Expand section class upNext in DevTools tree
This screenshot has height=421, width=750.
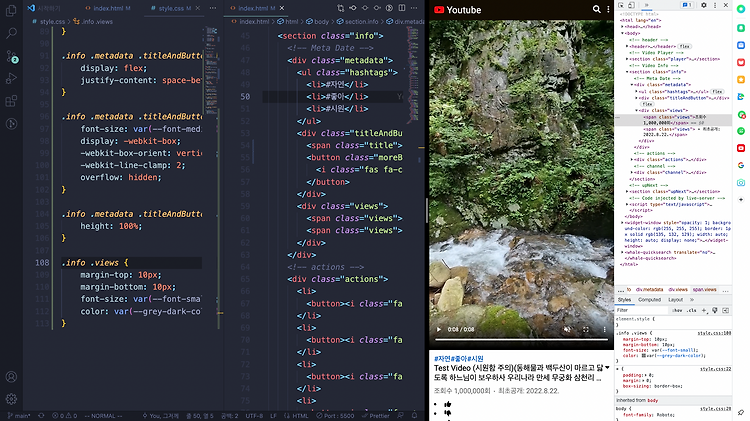tap(627, 191)
